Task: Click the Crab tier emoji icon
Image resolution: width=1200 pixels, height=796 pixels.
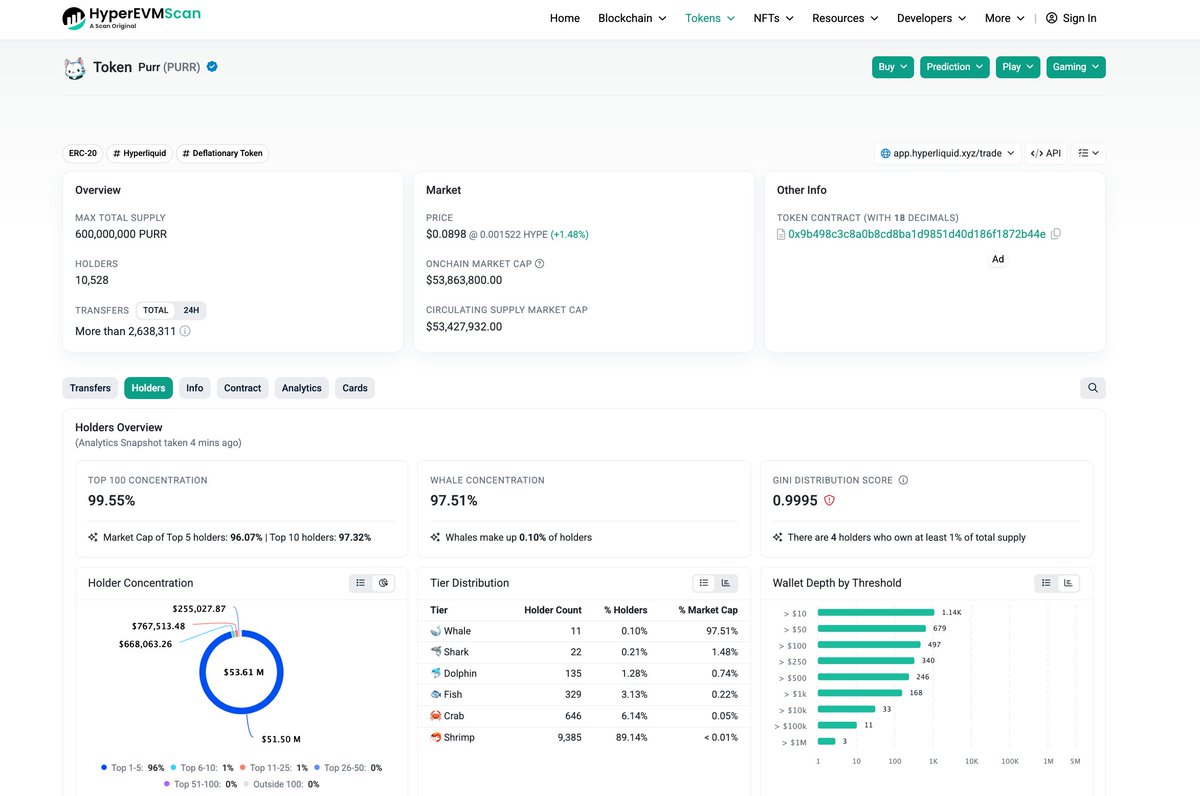Action: click(x=436, y=716)
